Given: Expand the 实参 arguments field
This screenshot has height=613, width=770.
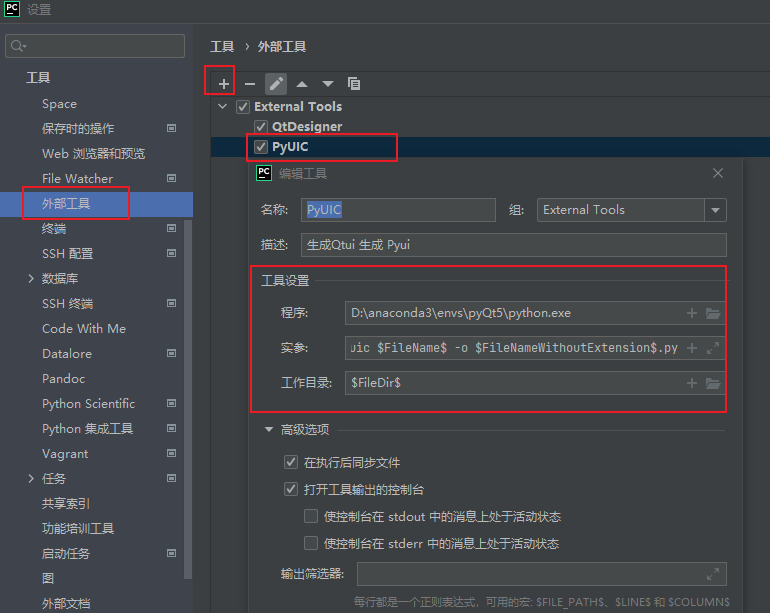Looking at the screenshot, I should point(713,348).
